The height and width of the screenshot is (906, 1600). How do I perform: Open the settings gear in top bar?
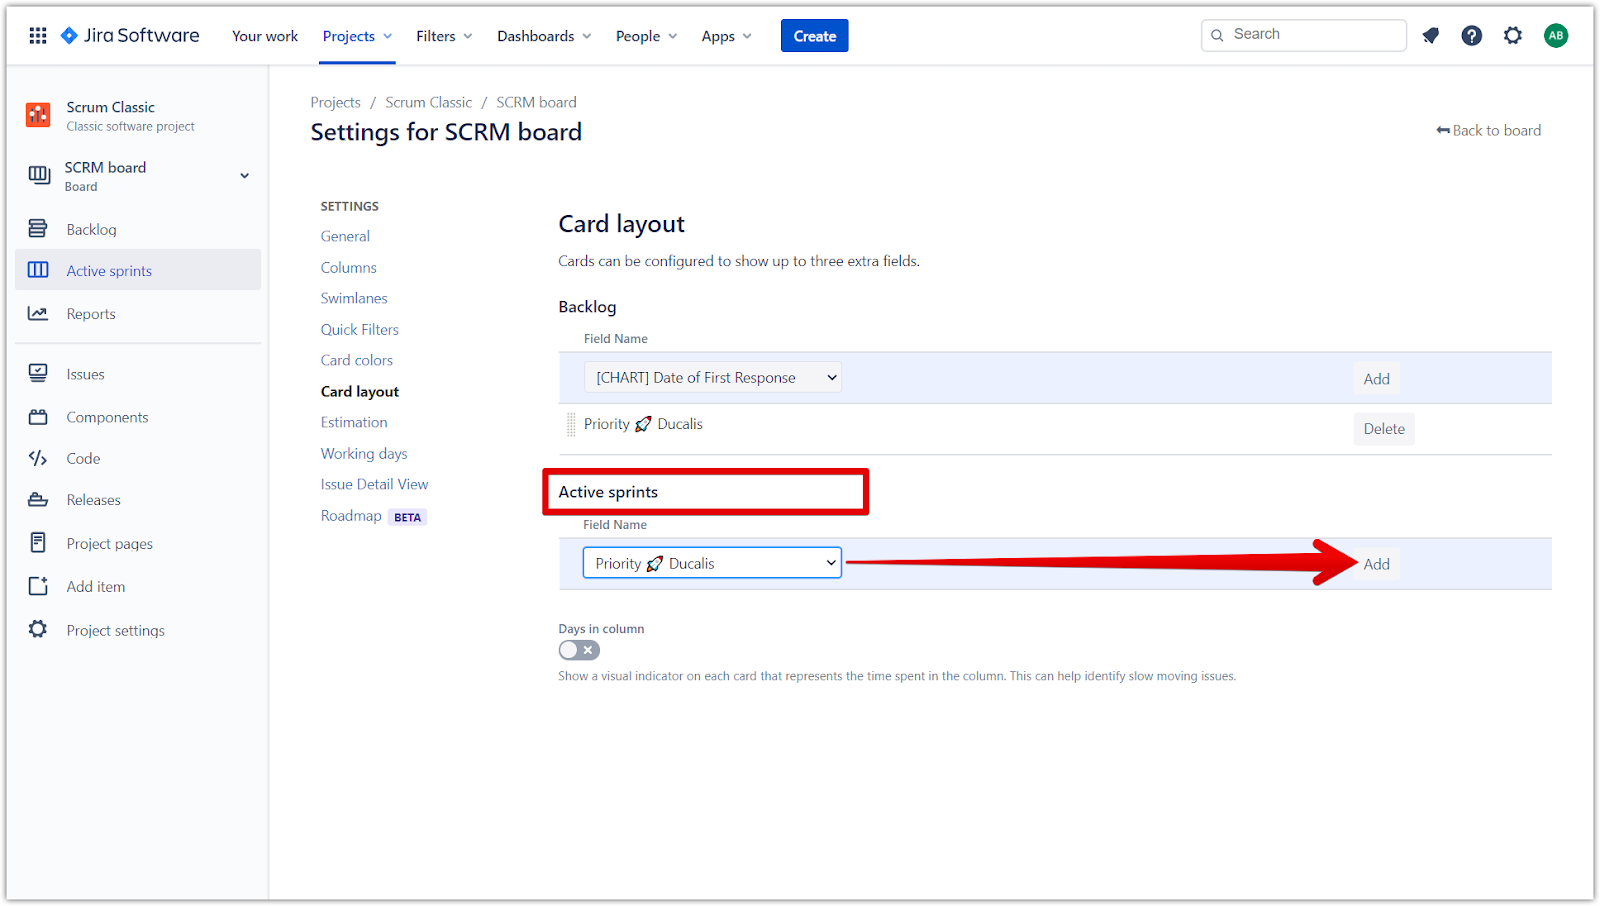tap(1513, 36)
